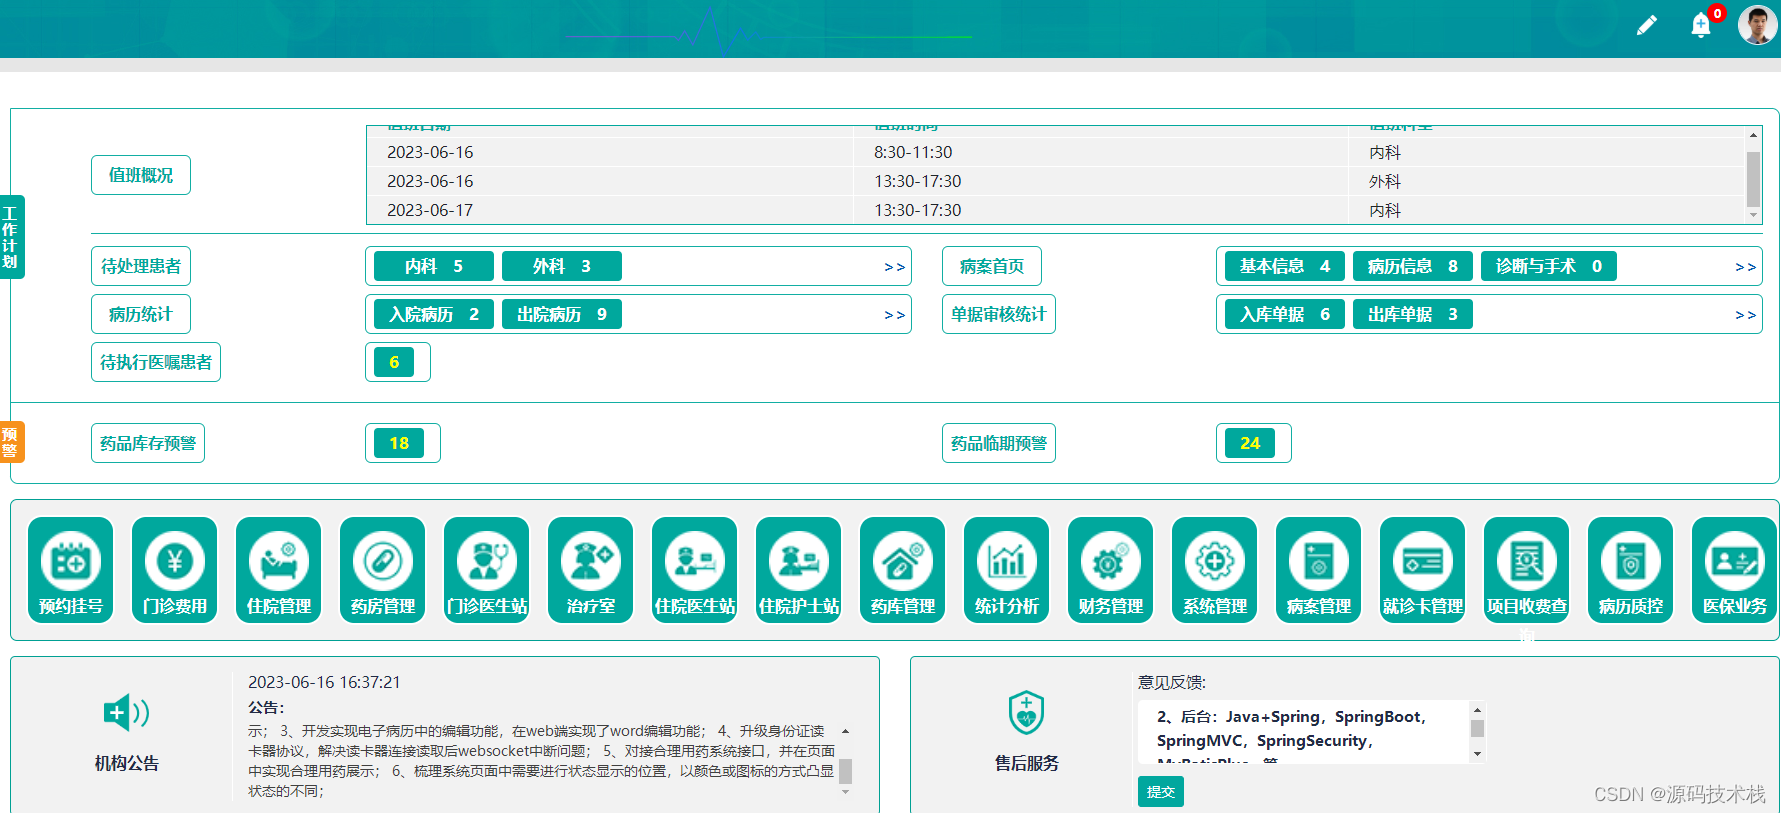Click the 单据审核统计 button
The width and height of the screenshot is (1781, 813).
point(999,314)
